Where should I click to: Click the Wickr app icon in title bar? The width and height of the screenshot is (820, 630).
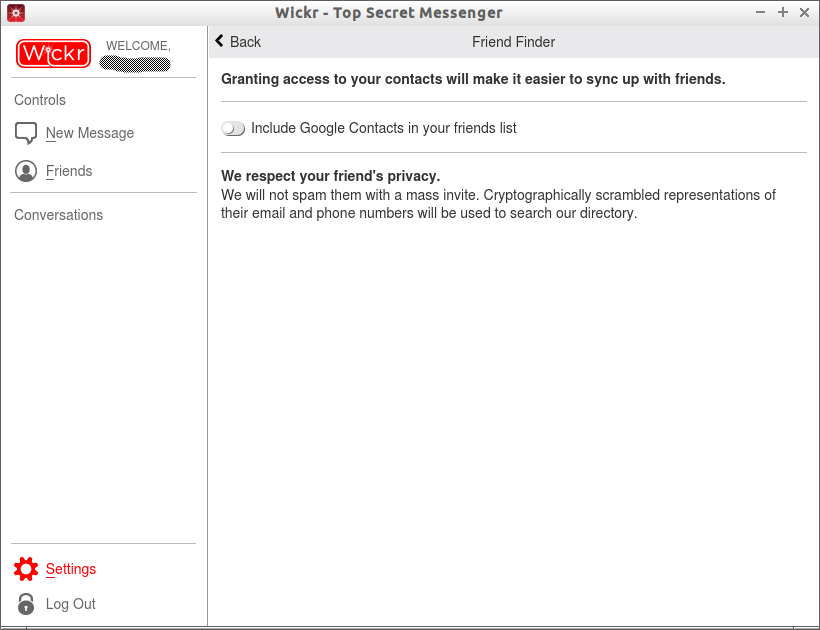tap(16, 13)
